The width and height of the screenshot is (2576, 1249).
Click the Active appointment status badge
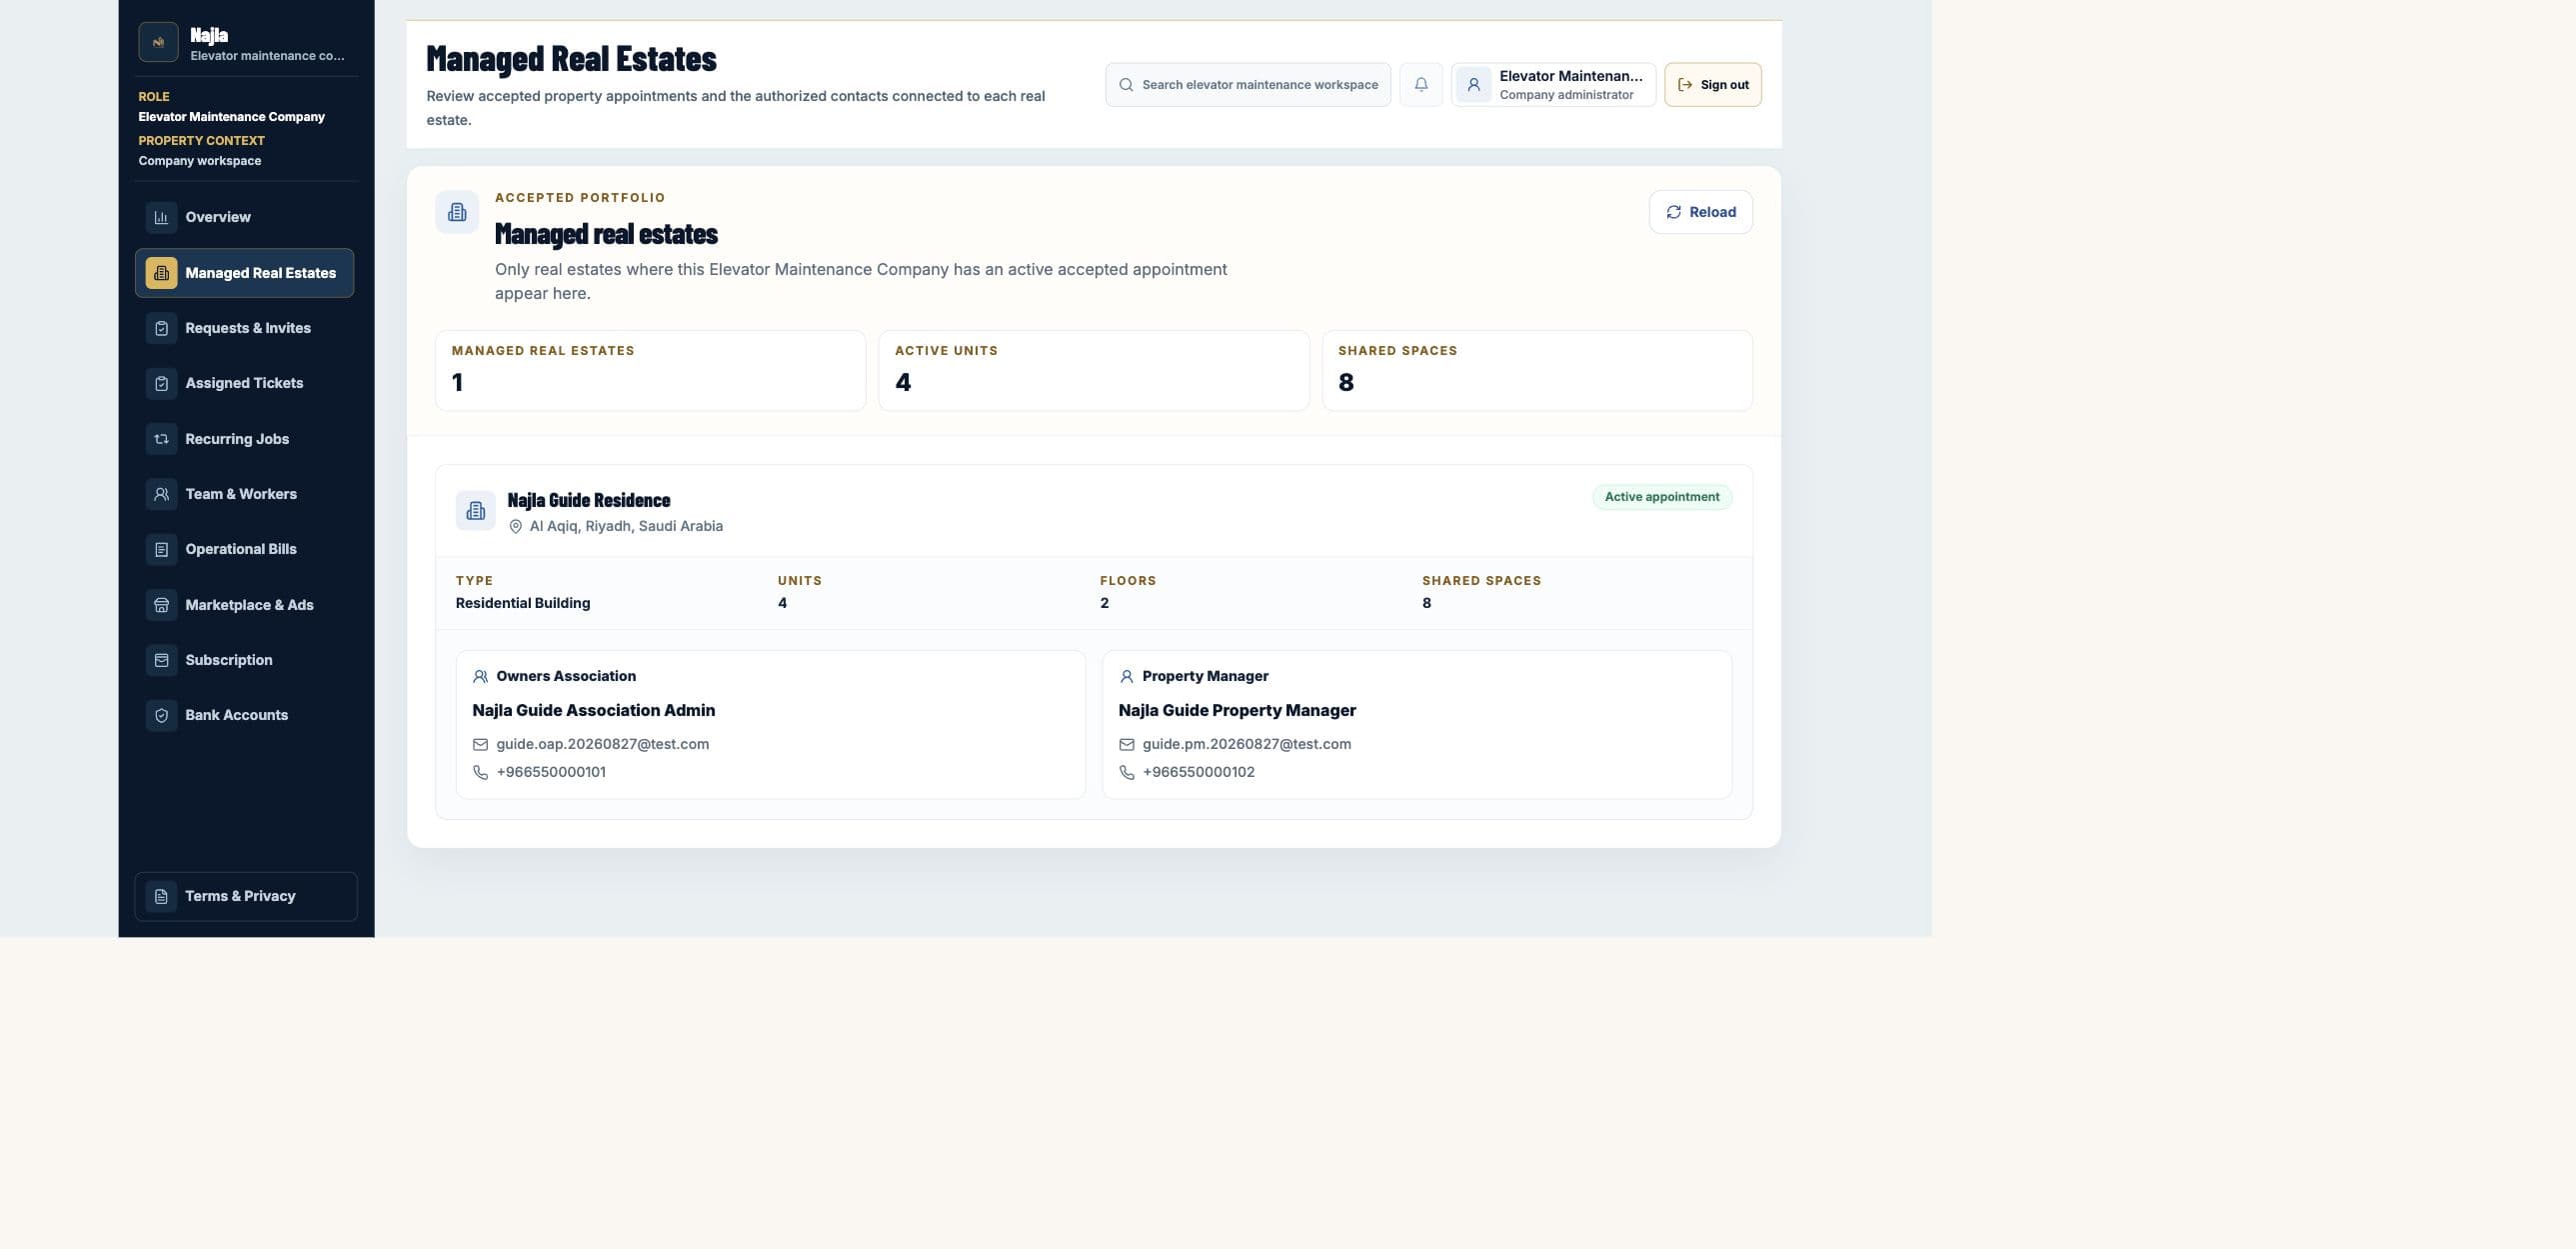[x=1661, y=497]
